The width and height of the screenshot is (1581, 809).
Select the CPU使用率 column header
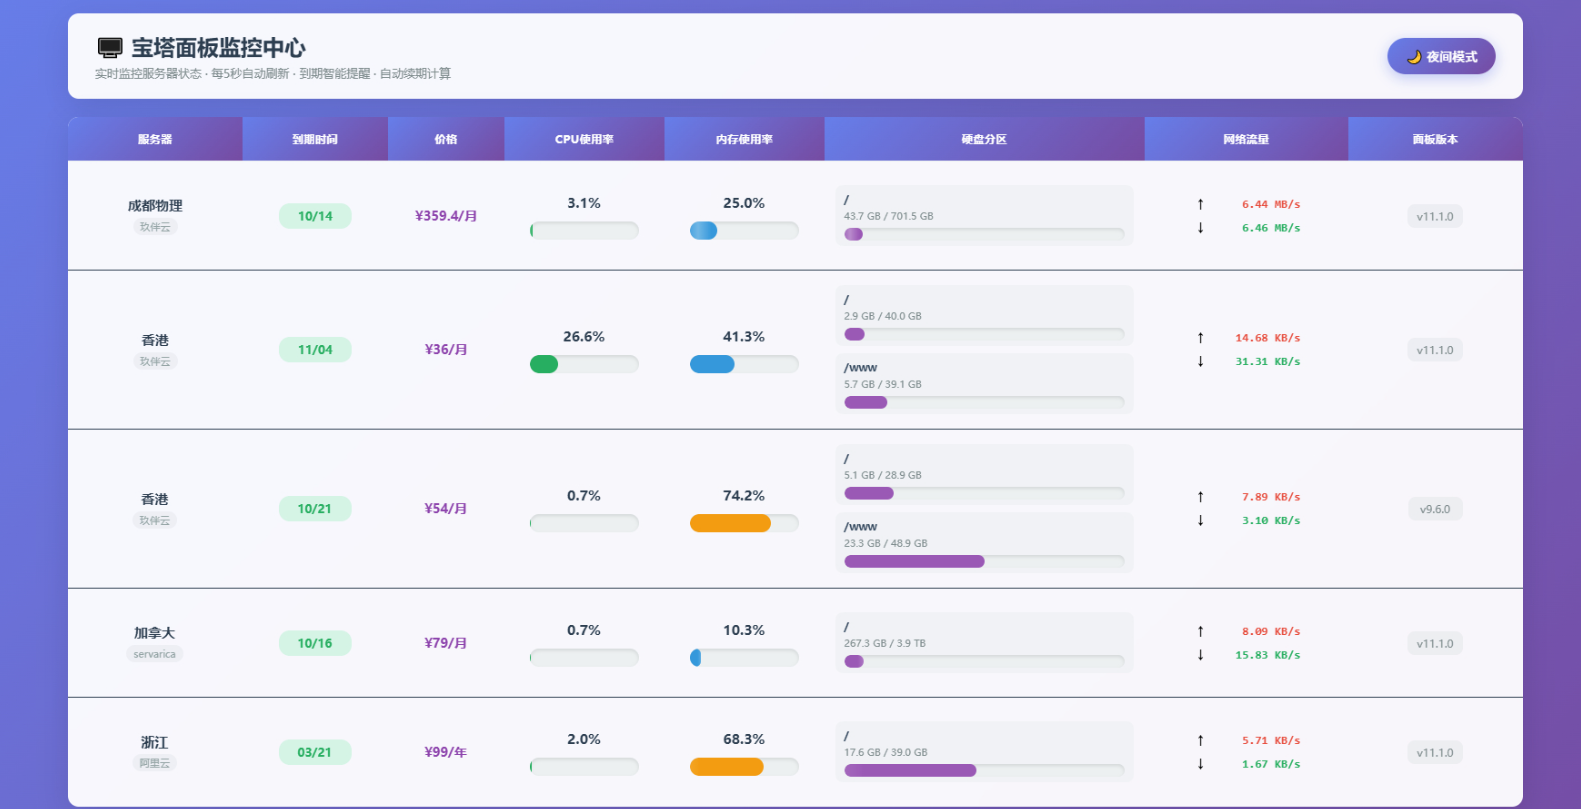coord(584,139)
